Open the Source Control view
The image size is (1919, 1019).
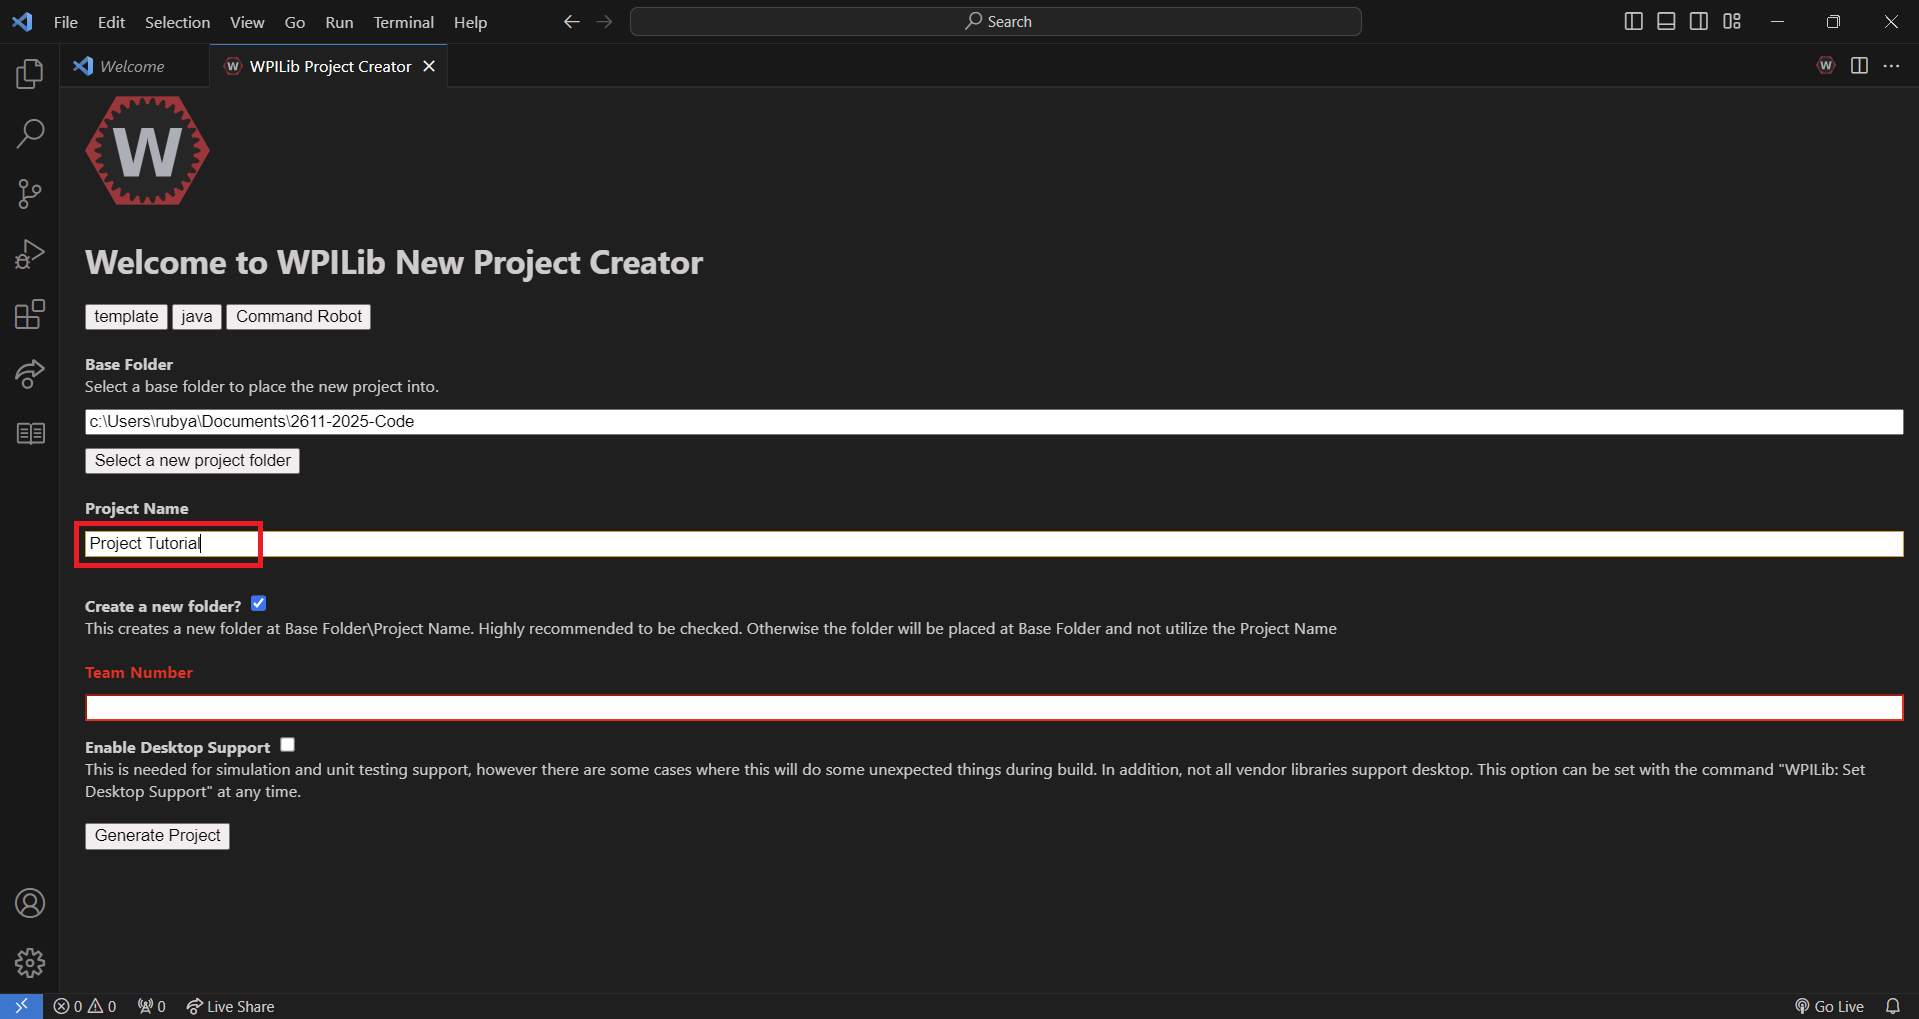pyautogui.click(x=30, y=194)
